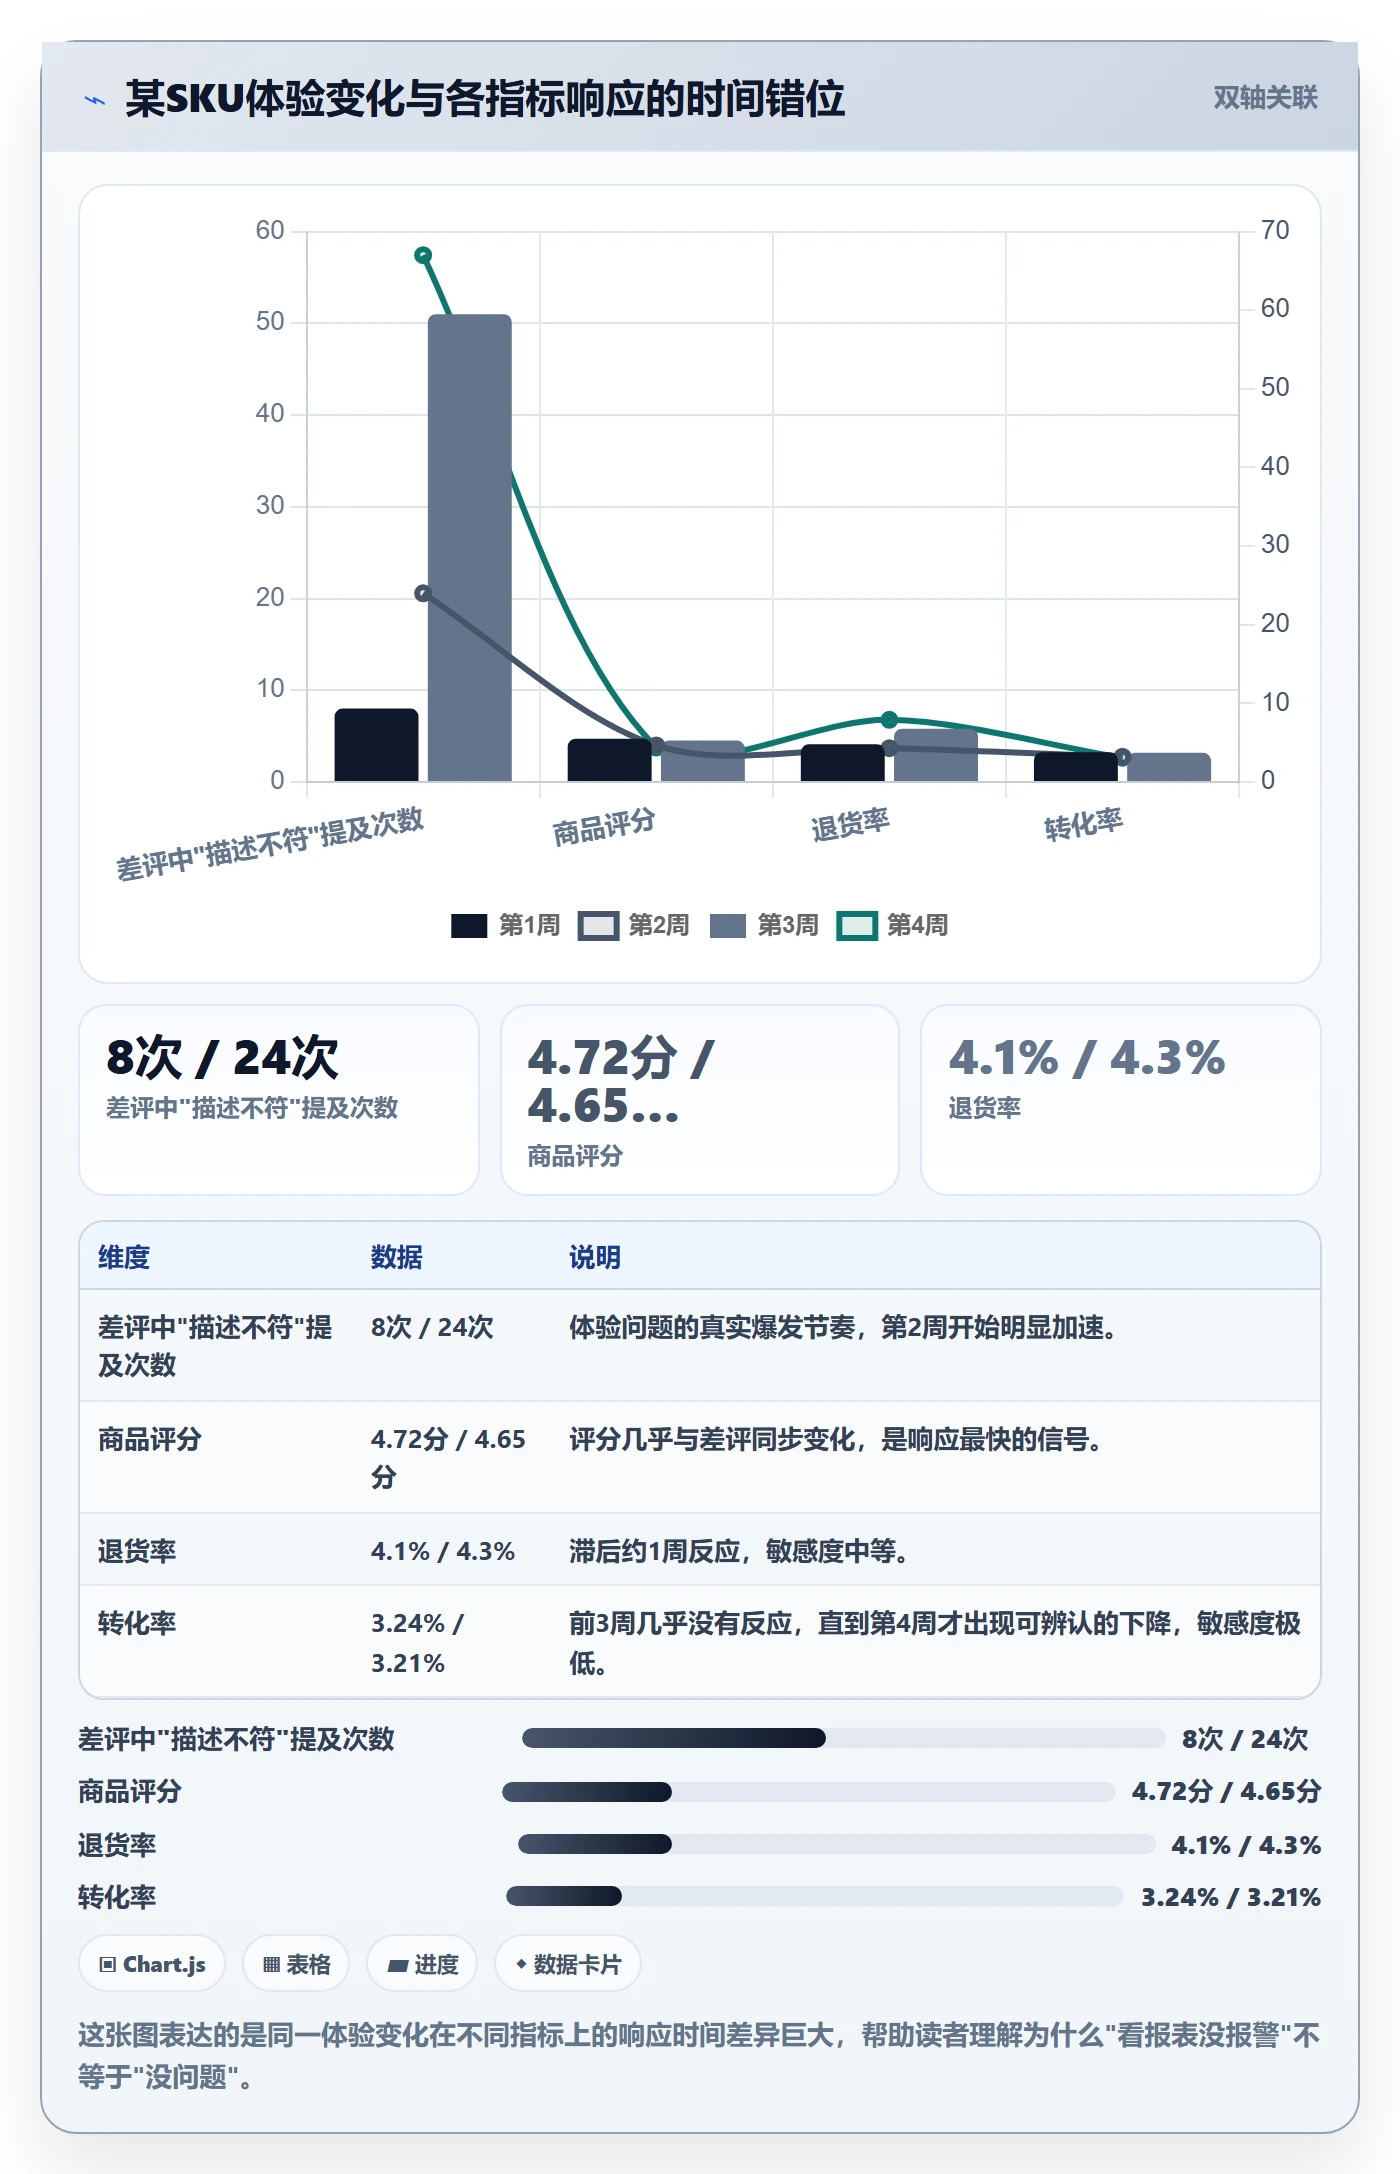
Task: Open the 4.1% / 4.3% 退货率 stat card
Action: 1121,1100
